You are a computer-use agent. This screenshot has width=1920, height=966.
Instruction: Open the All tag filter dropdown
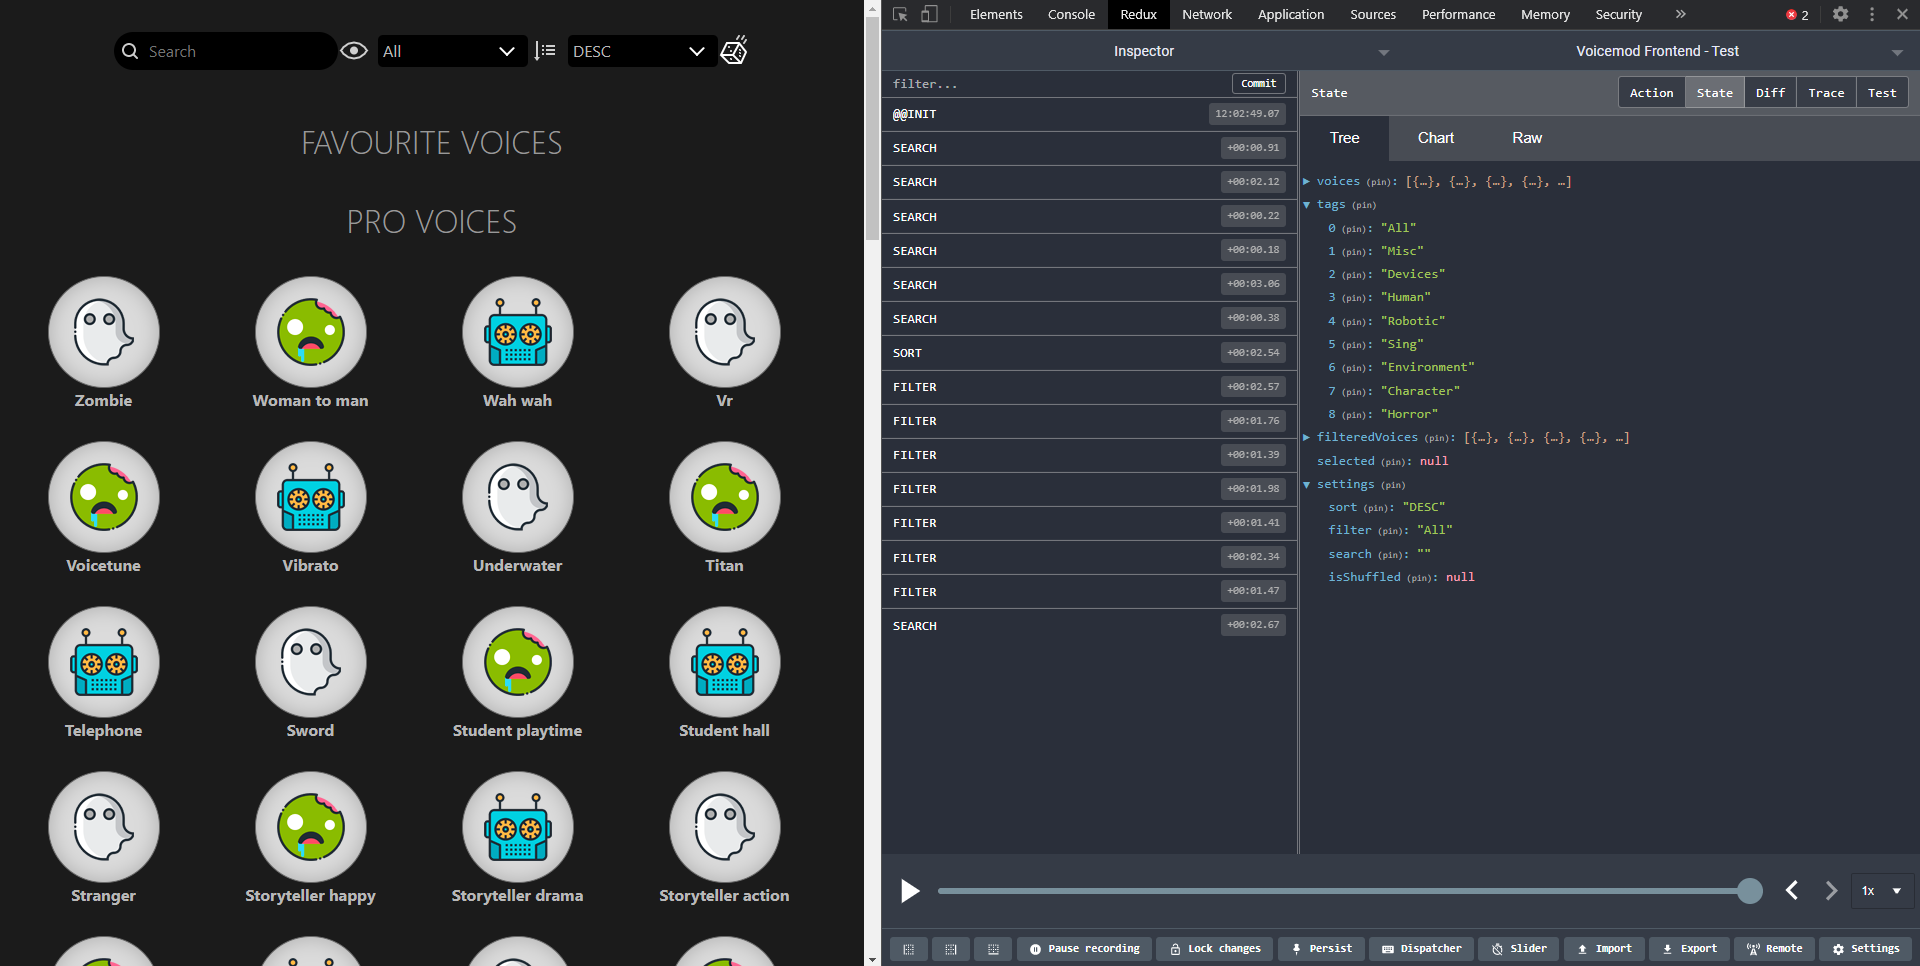tap(452, 51)
